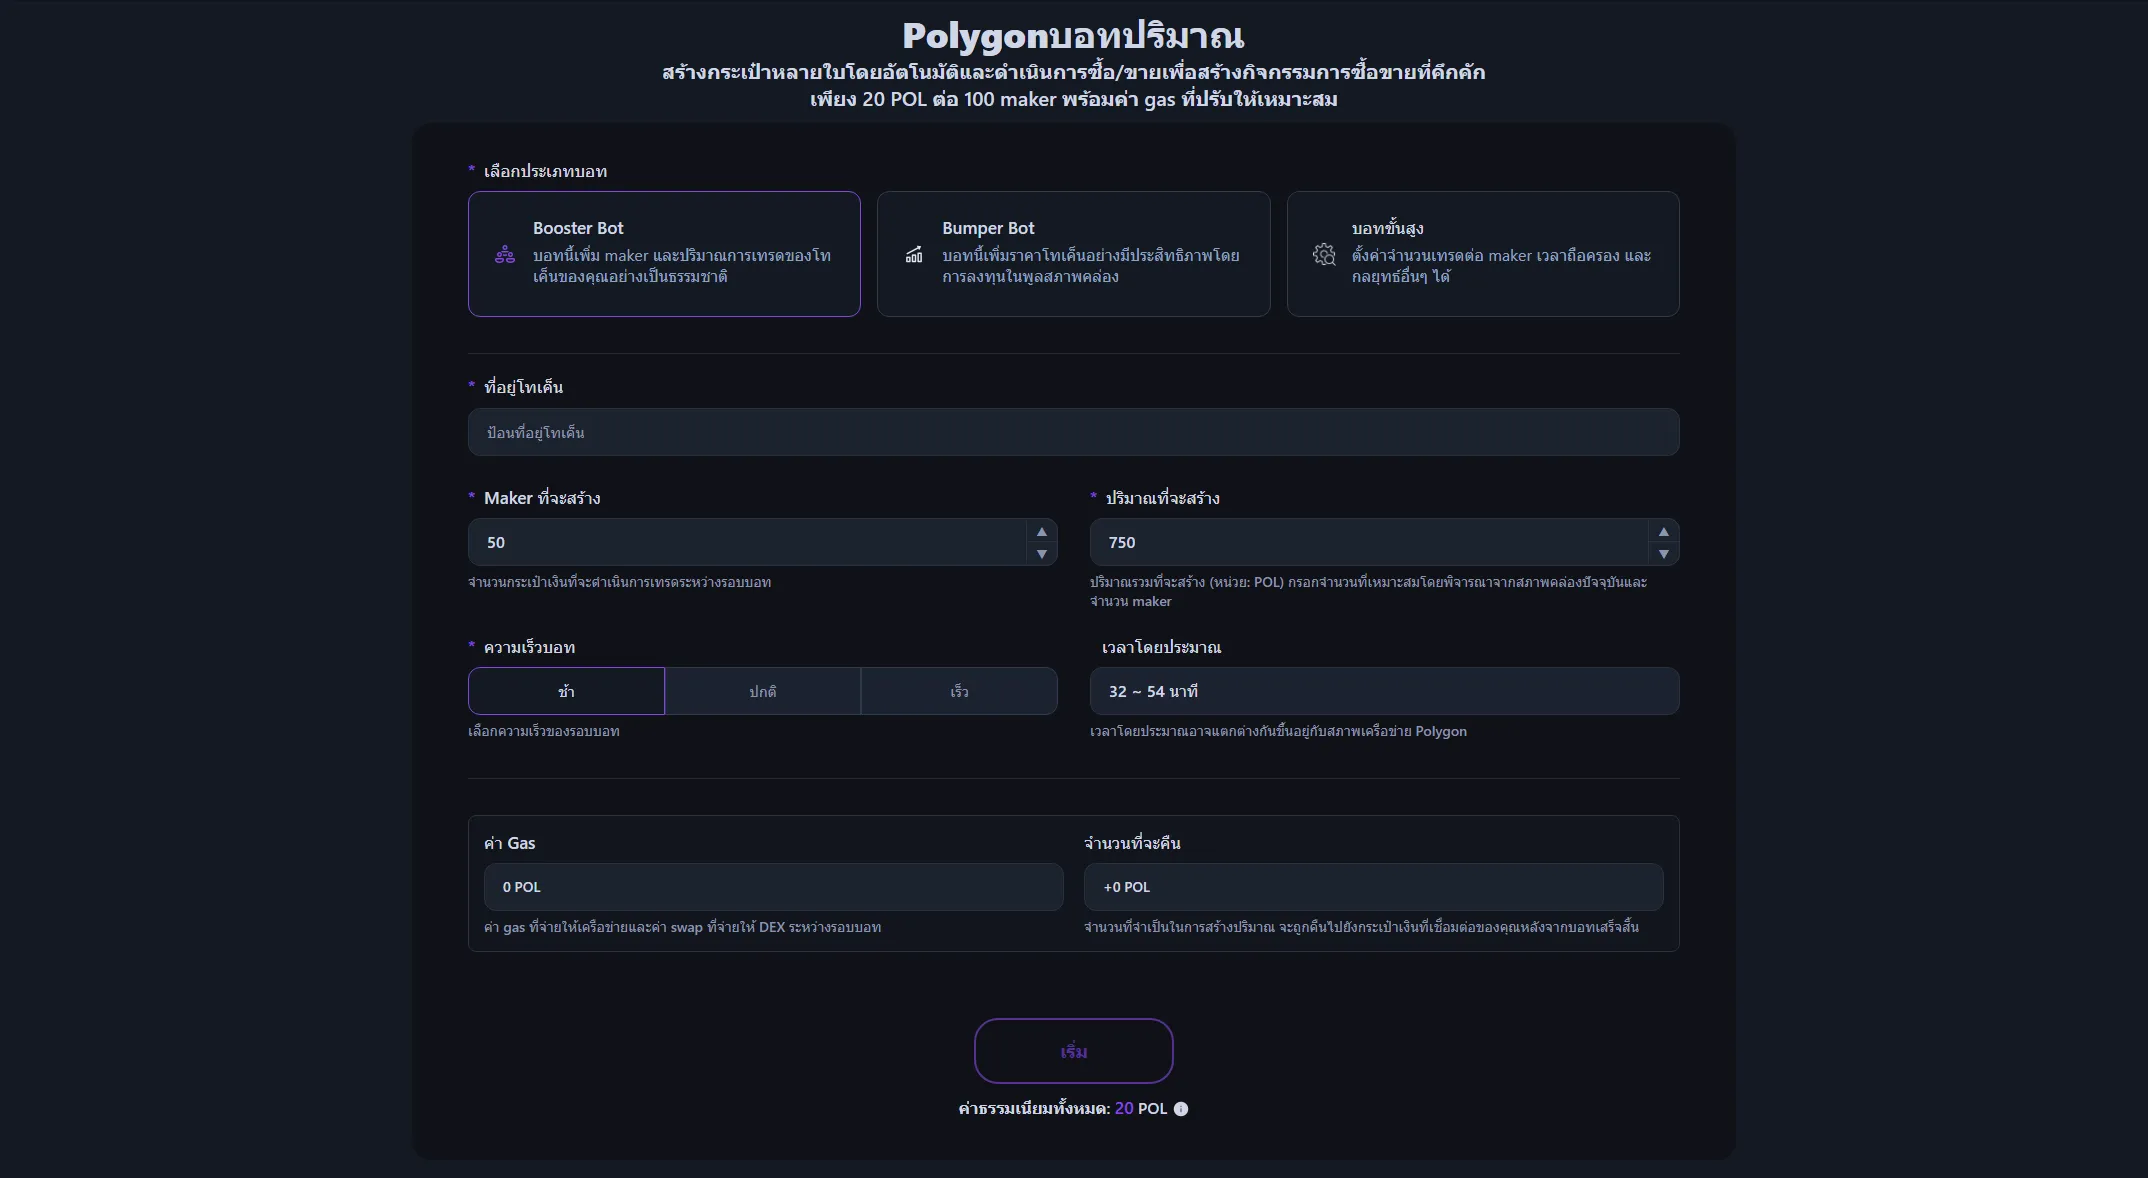Click the Bumper Bot chart icon

pos(914,255)
